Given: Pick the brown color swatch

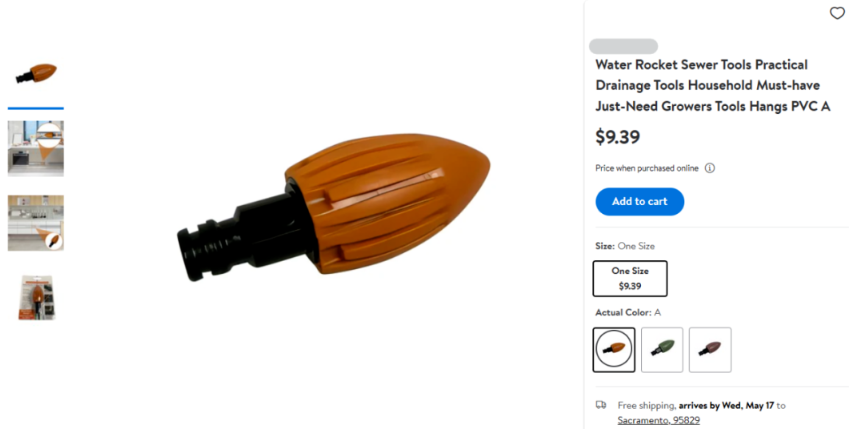Looking at the screenshot, I should 710,349.
